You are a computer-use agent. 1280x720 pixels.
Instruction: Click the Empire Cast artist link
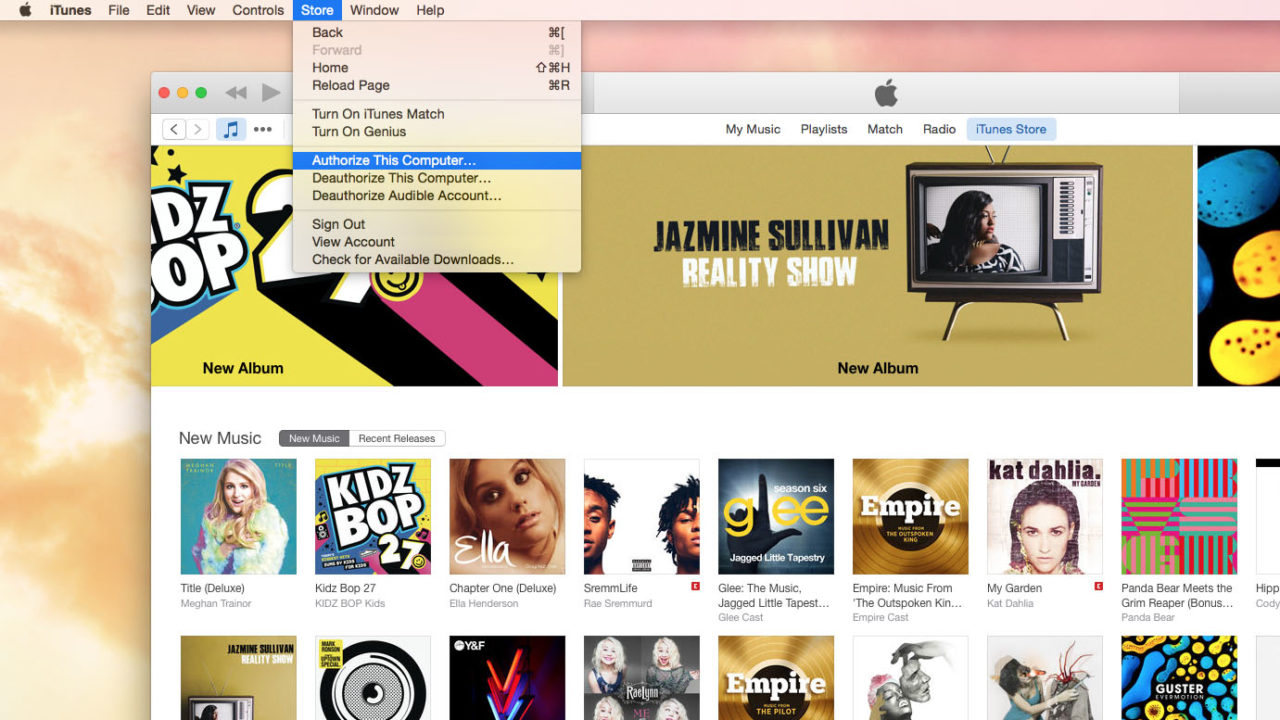click(881, 618)
